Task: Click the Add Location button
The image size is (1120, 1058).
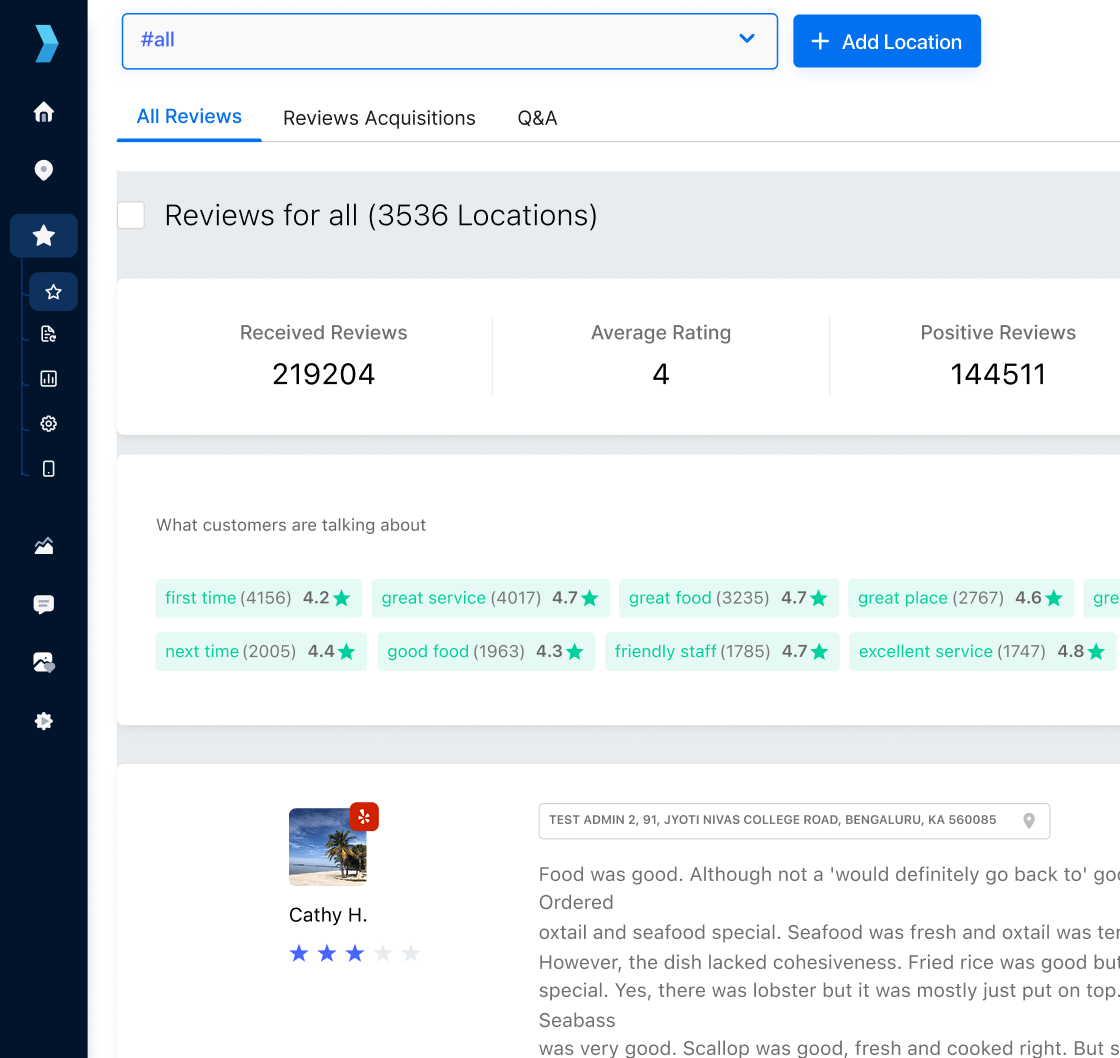Action: point(886,41)
